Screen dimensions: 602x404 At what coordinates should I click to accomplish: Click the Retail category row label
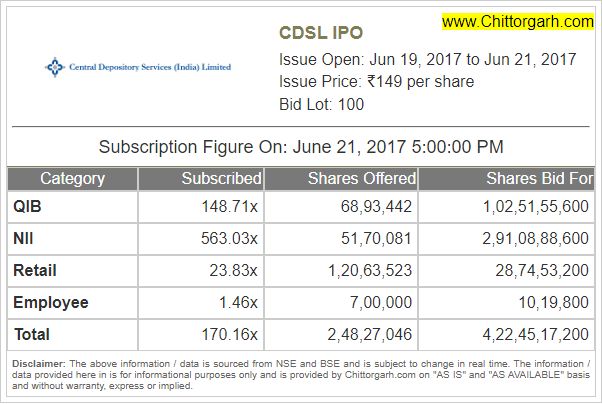pos(35,271)
